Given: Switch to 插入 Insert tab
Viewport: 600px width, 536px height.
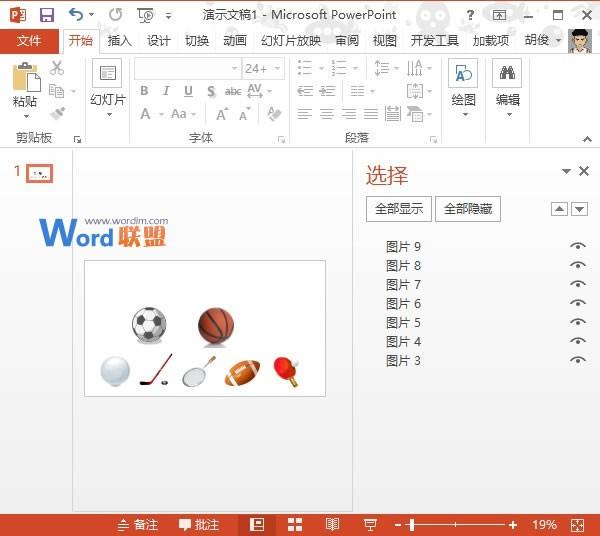Looking at the screenshot, I should click(119, 41).
